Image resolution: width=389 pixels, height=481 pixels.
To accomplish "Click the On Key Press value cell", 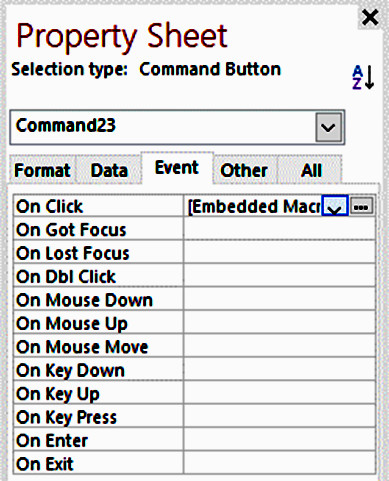I will click(280, 417).
